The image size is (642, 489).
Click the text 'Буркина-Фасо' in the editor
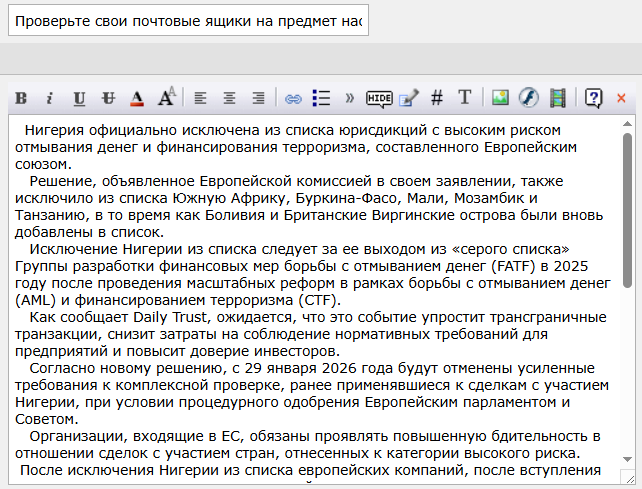pos(346,198)
